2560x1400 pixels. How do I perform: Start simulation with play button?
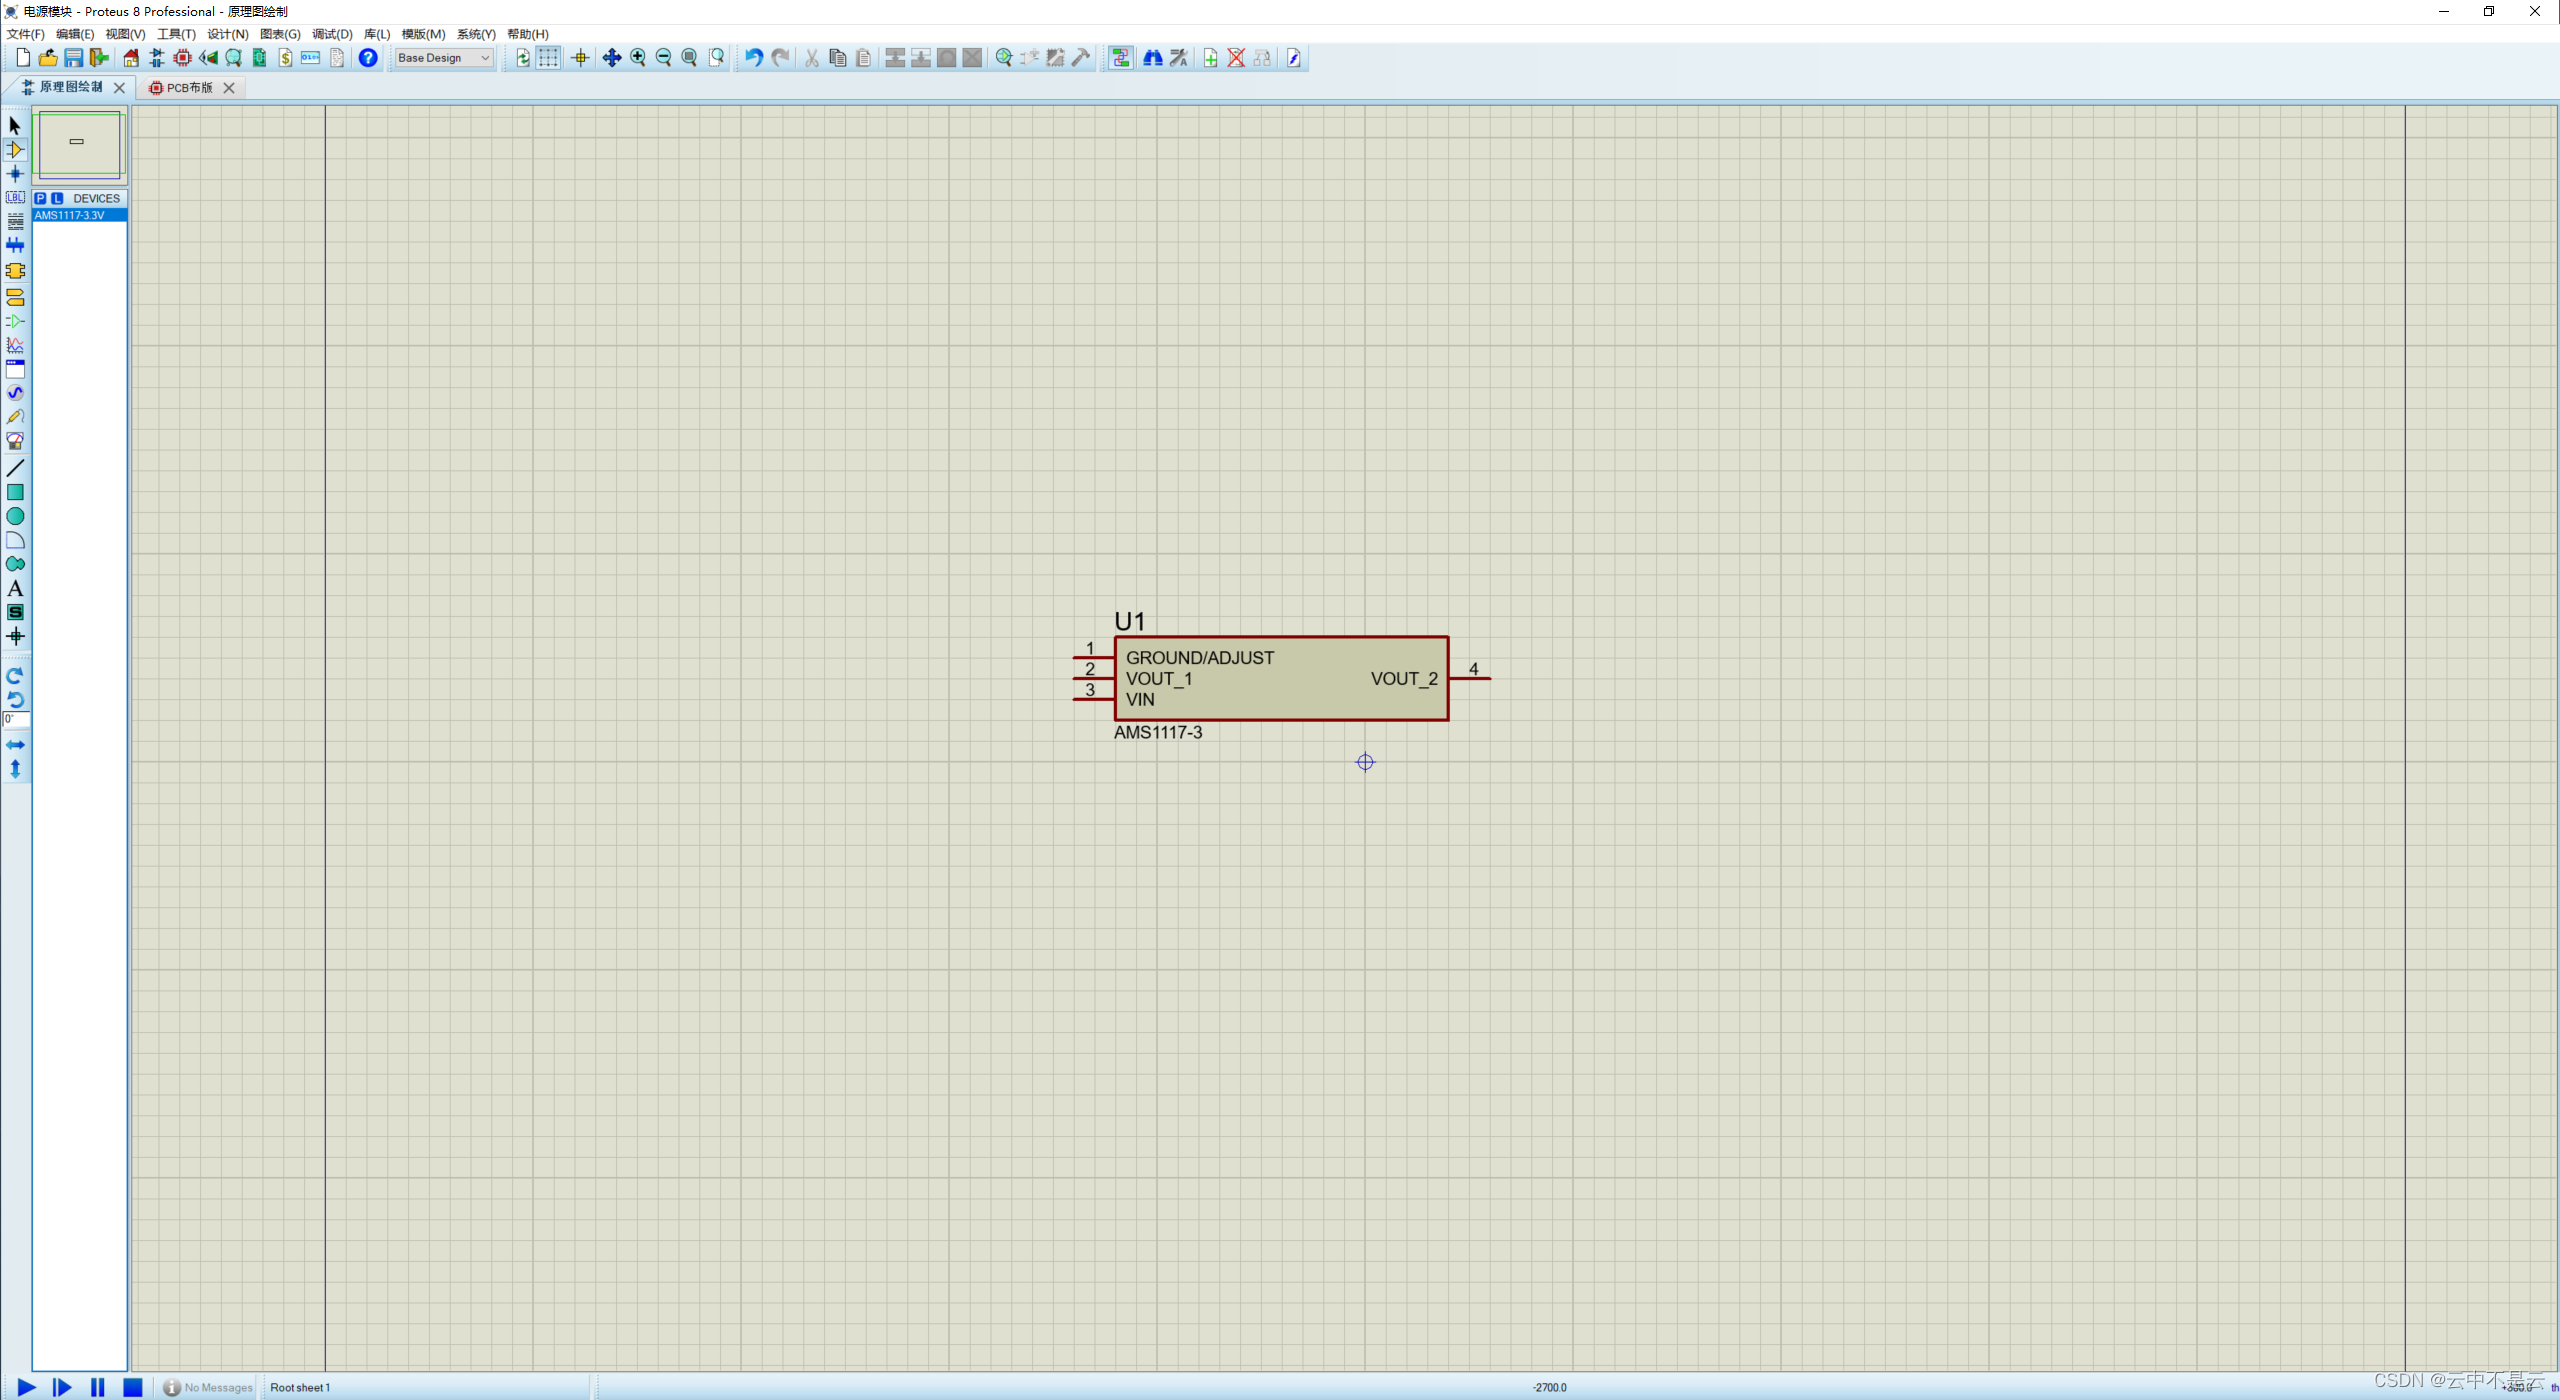(27, 1387)
